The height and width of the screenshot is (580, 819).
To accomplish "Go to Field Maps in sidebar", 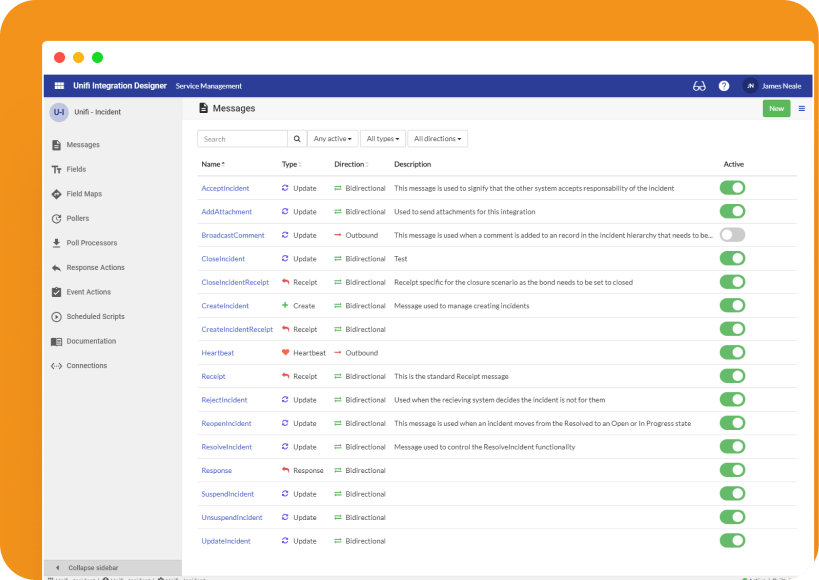I will [84, 194].
